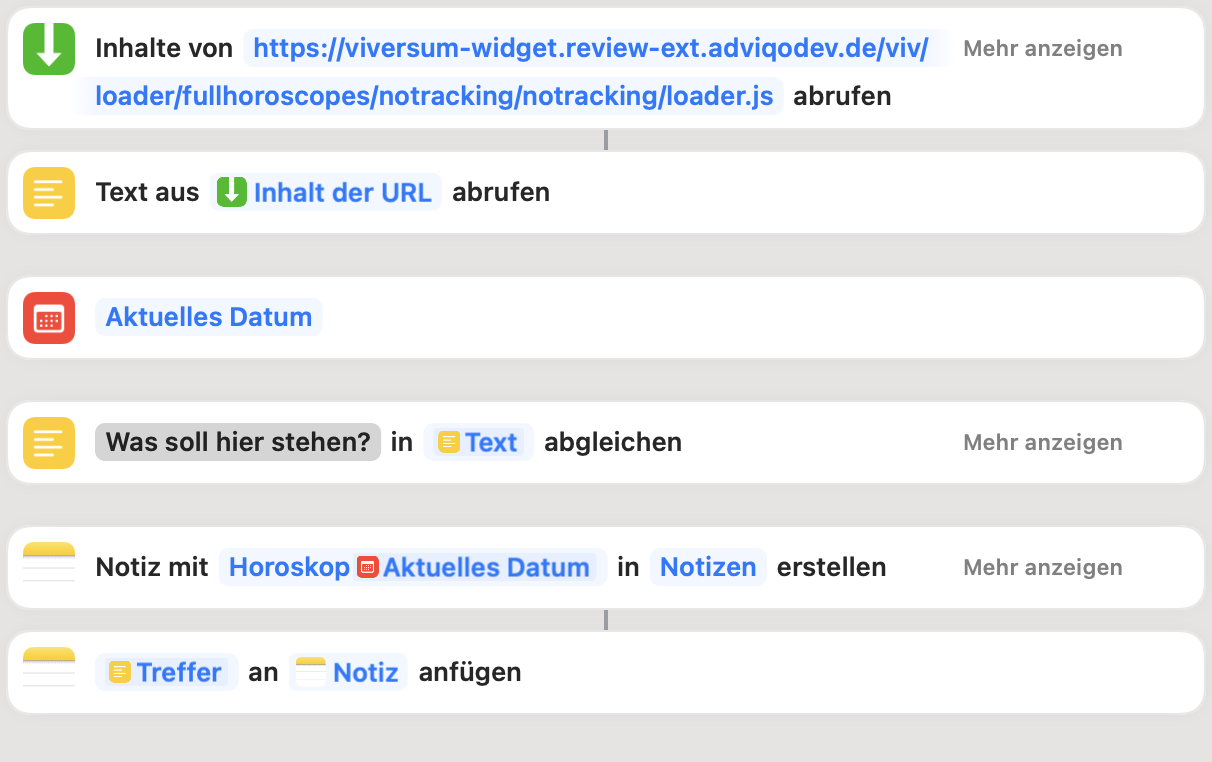Select the Inhalt der URL variable
Screen dimensions: 1212x762
tap(326, 193)
